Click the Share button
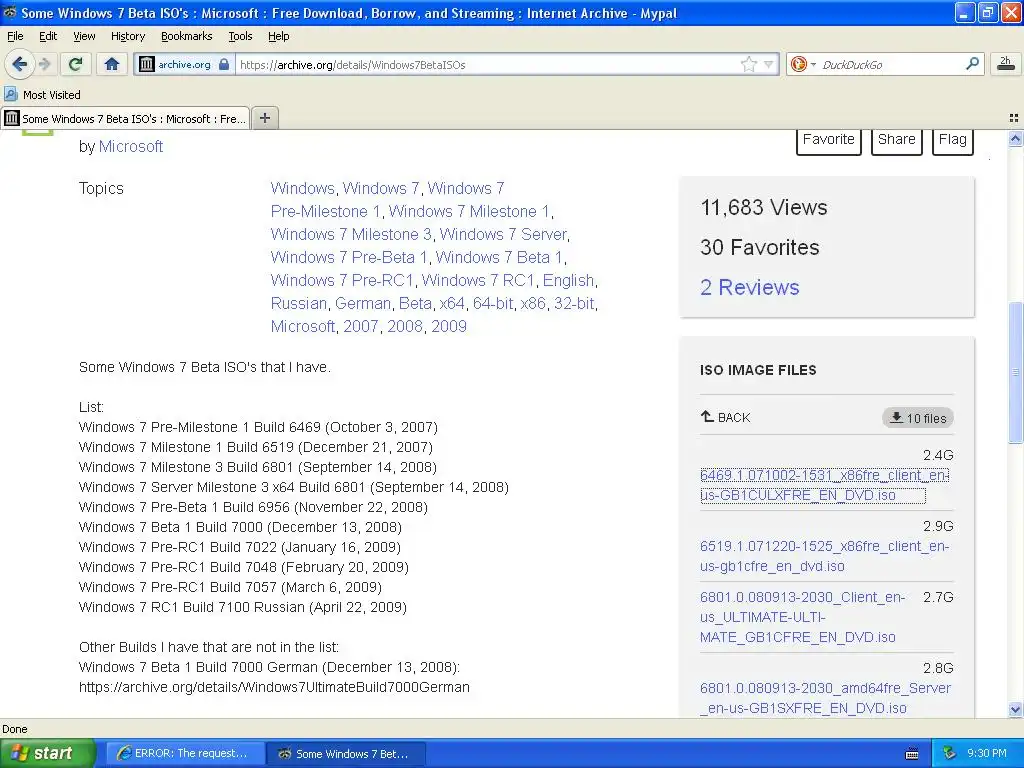 [897, 140]
